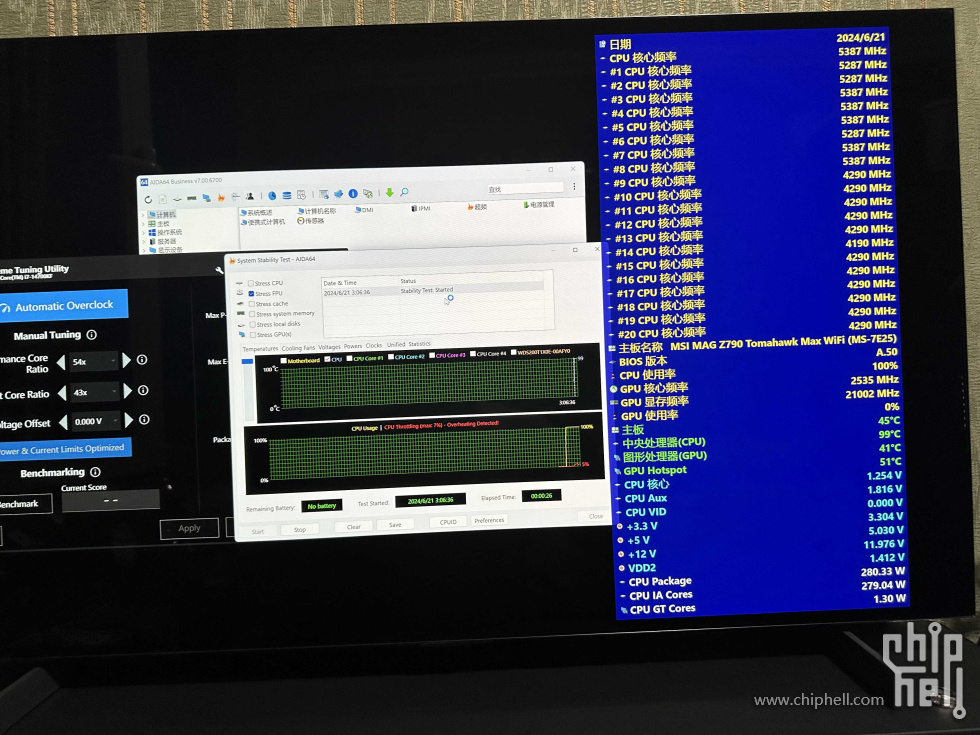This screenshot has height=735, width=980.
Task: Switch to the Unified tab
Action: point(396,344)
